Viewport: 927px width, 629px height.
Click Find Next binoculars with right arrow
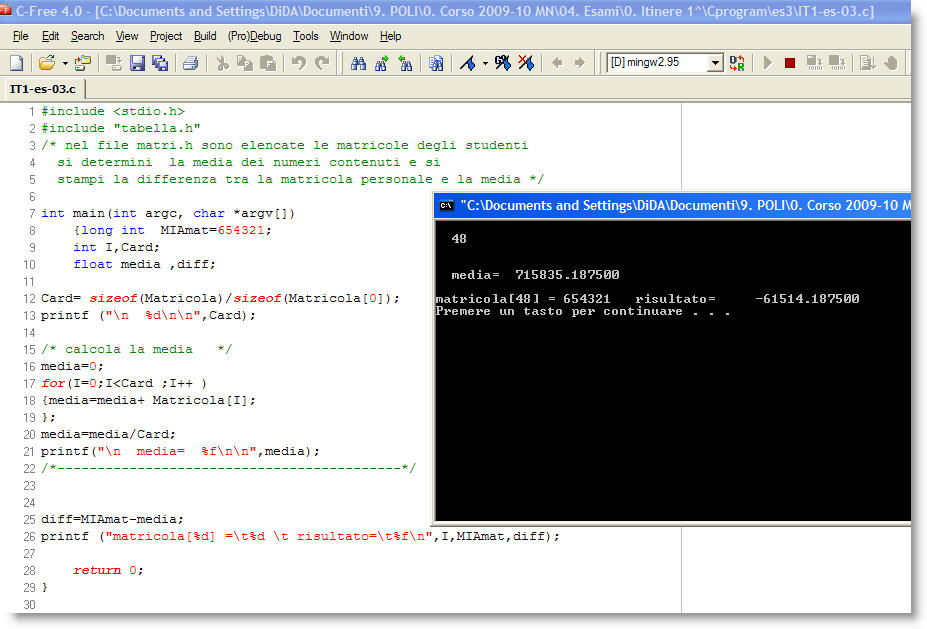tap(381, 63)
